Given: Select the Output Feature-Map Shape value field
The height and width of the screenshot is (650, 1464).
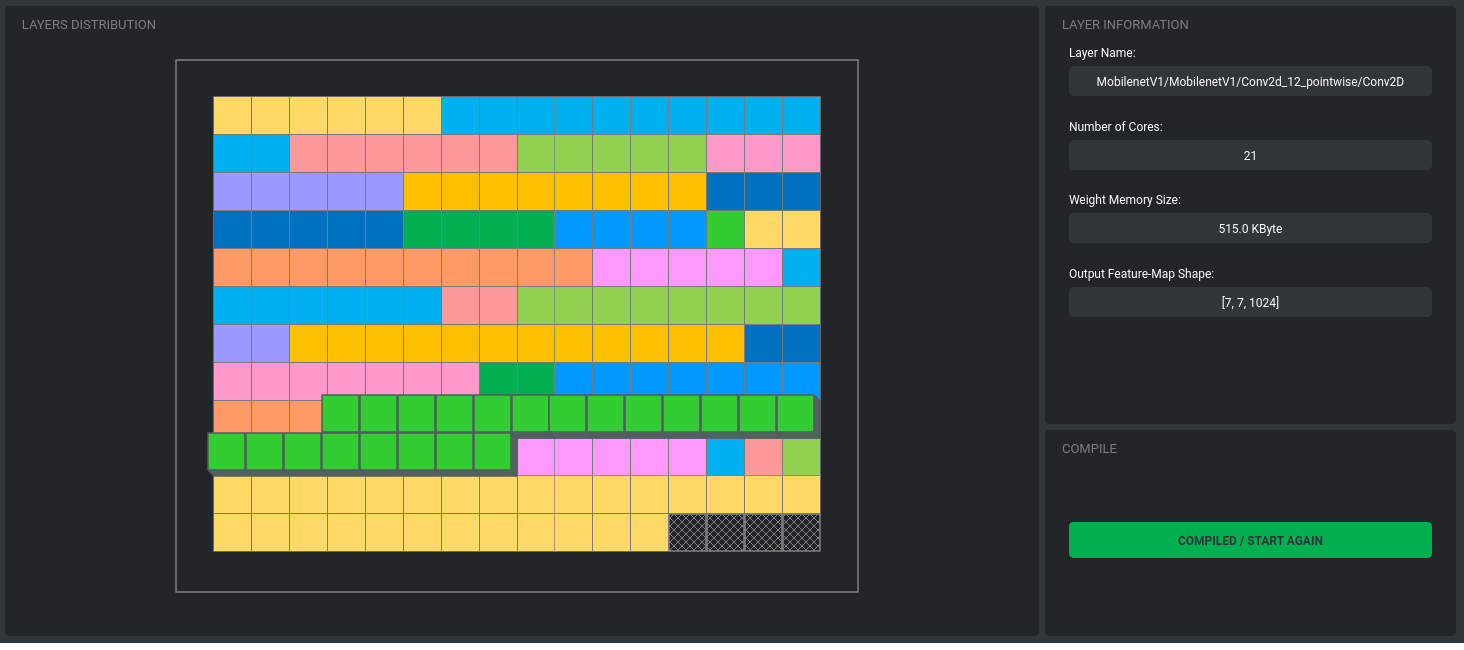Looking at the screenshot, I should [1250, 302].
